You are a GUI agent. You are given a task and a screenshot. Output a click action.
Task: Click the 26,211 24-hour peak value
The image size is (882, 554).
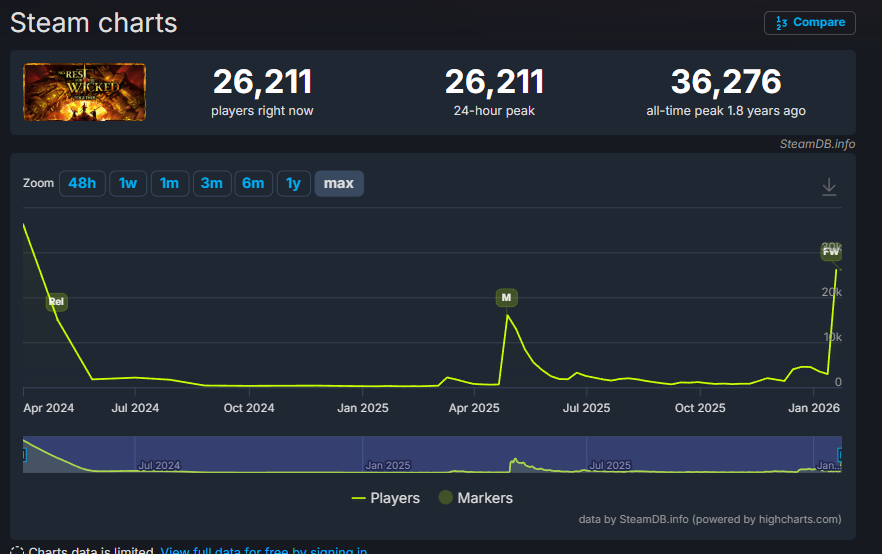[494, 82]
